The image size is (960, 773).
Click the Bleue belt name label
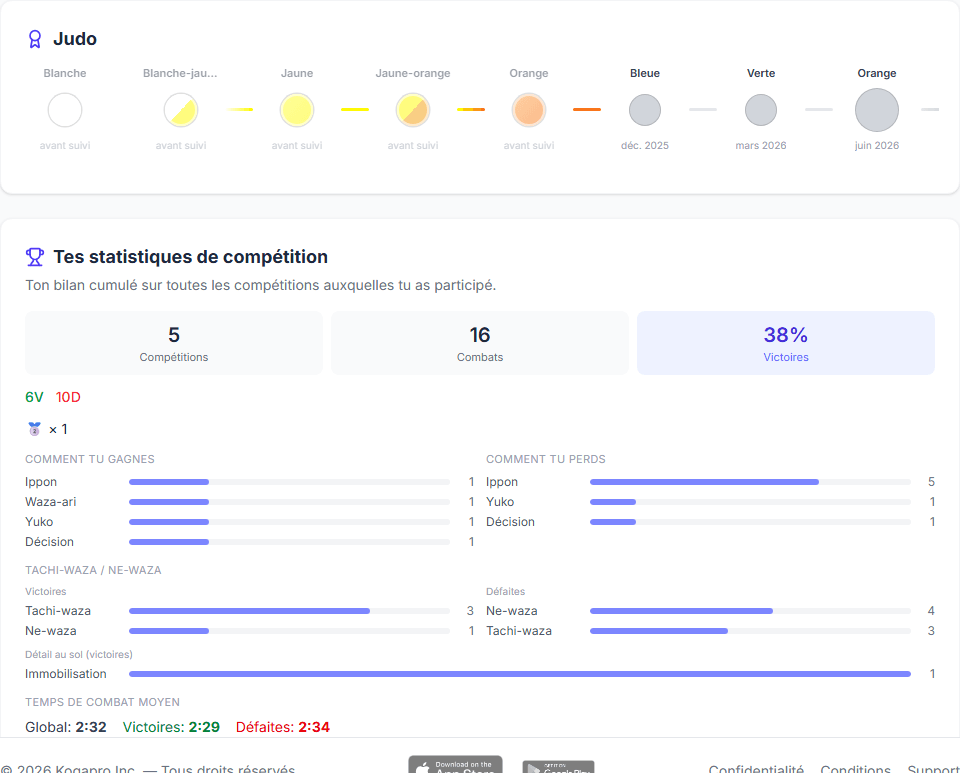pyautogui.click(x=645, y=73)
